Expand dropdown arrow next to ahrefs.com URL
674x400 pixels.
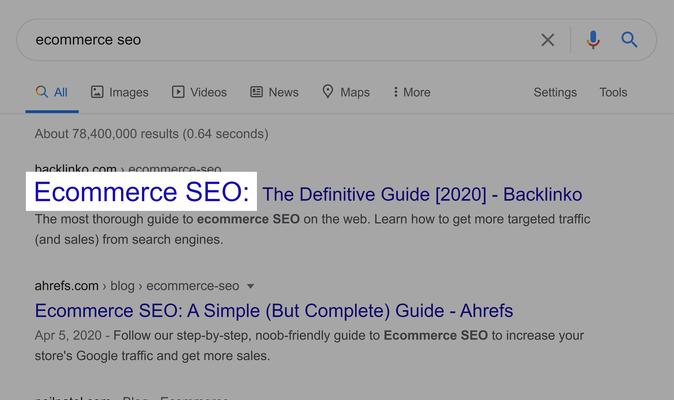(x=250, y=286)
